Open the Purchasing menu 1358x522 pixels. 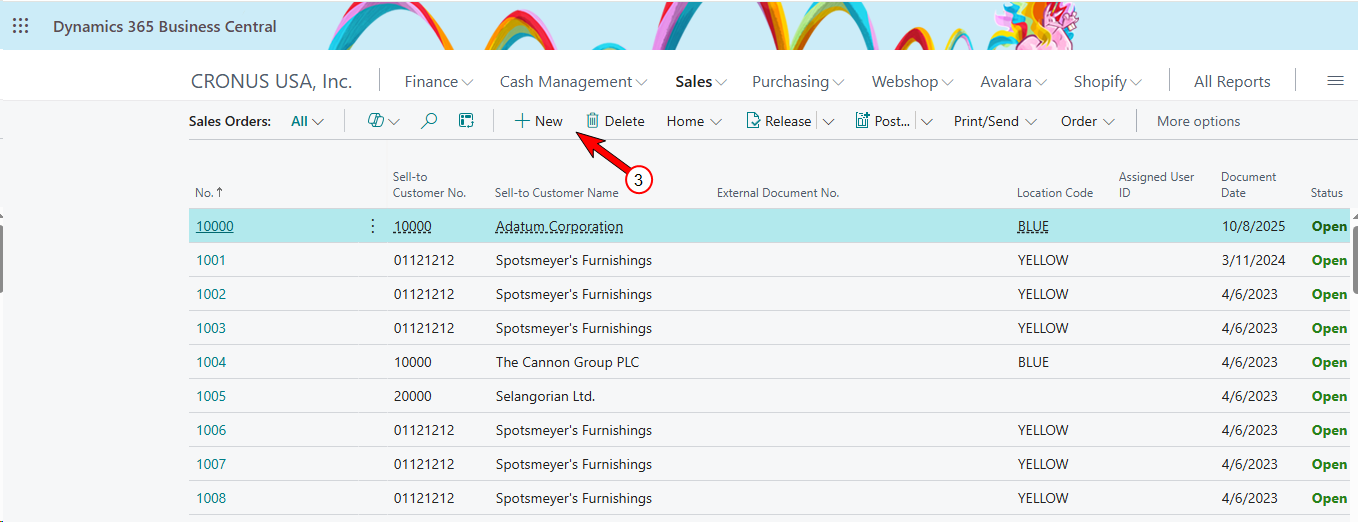point(798,82)
